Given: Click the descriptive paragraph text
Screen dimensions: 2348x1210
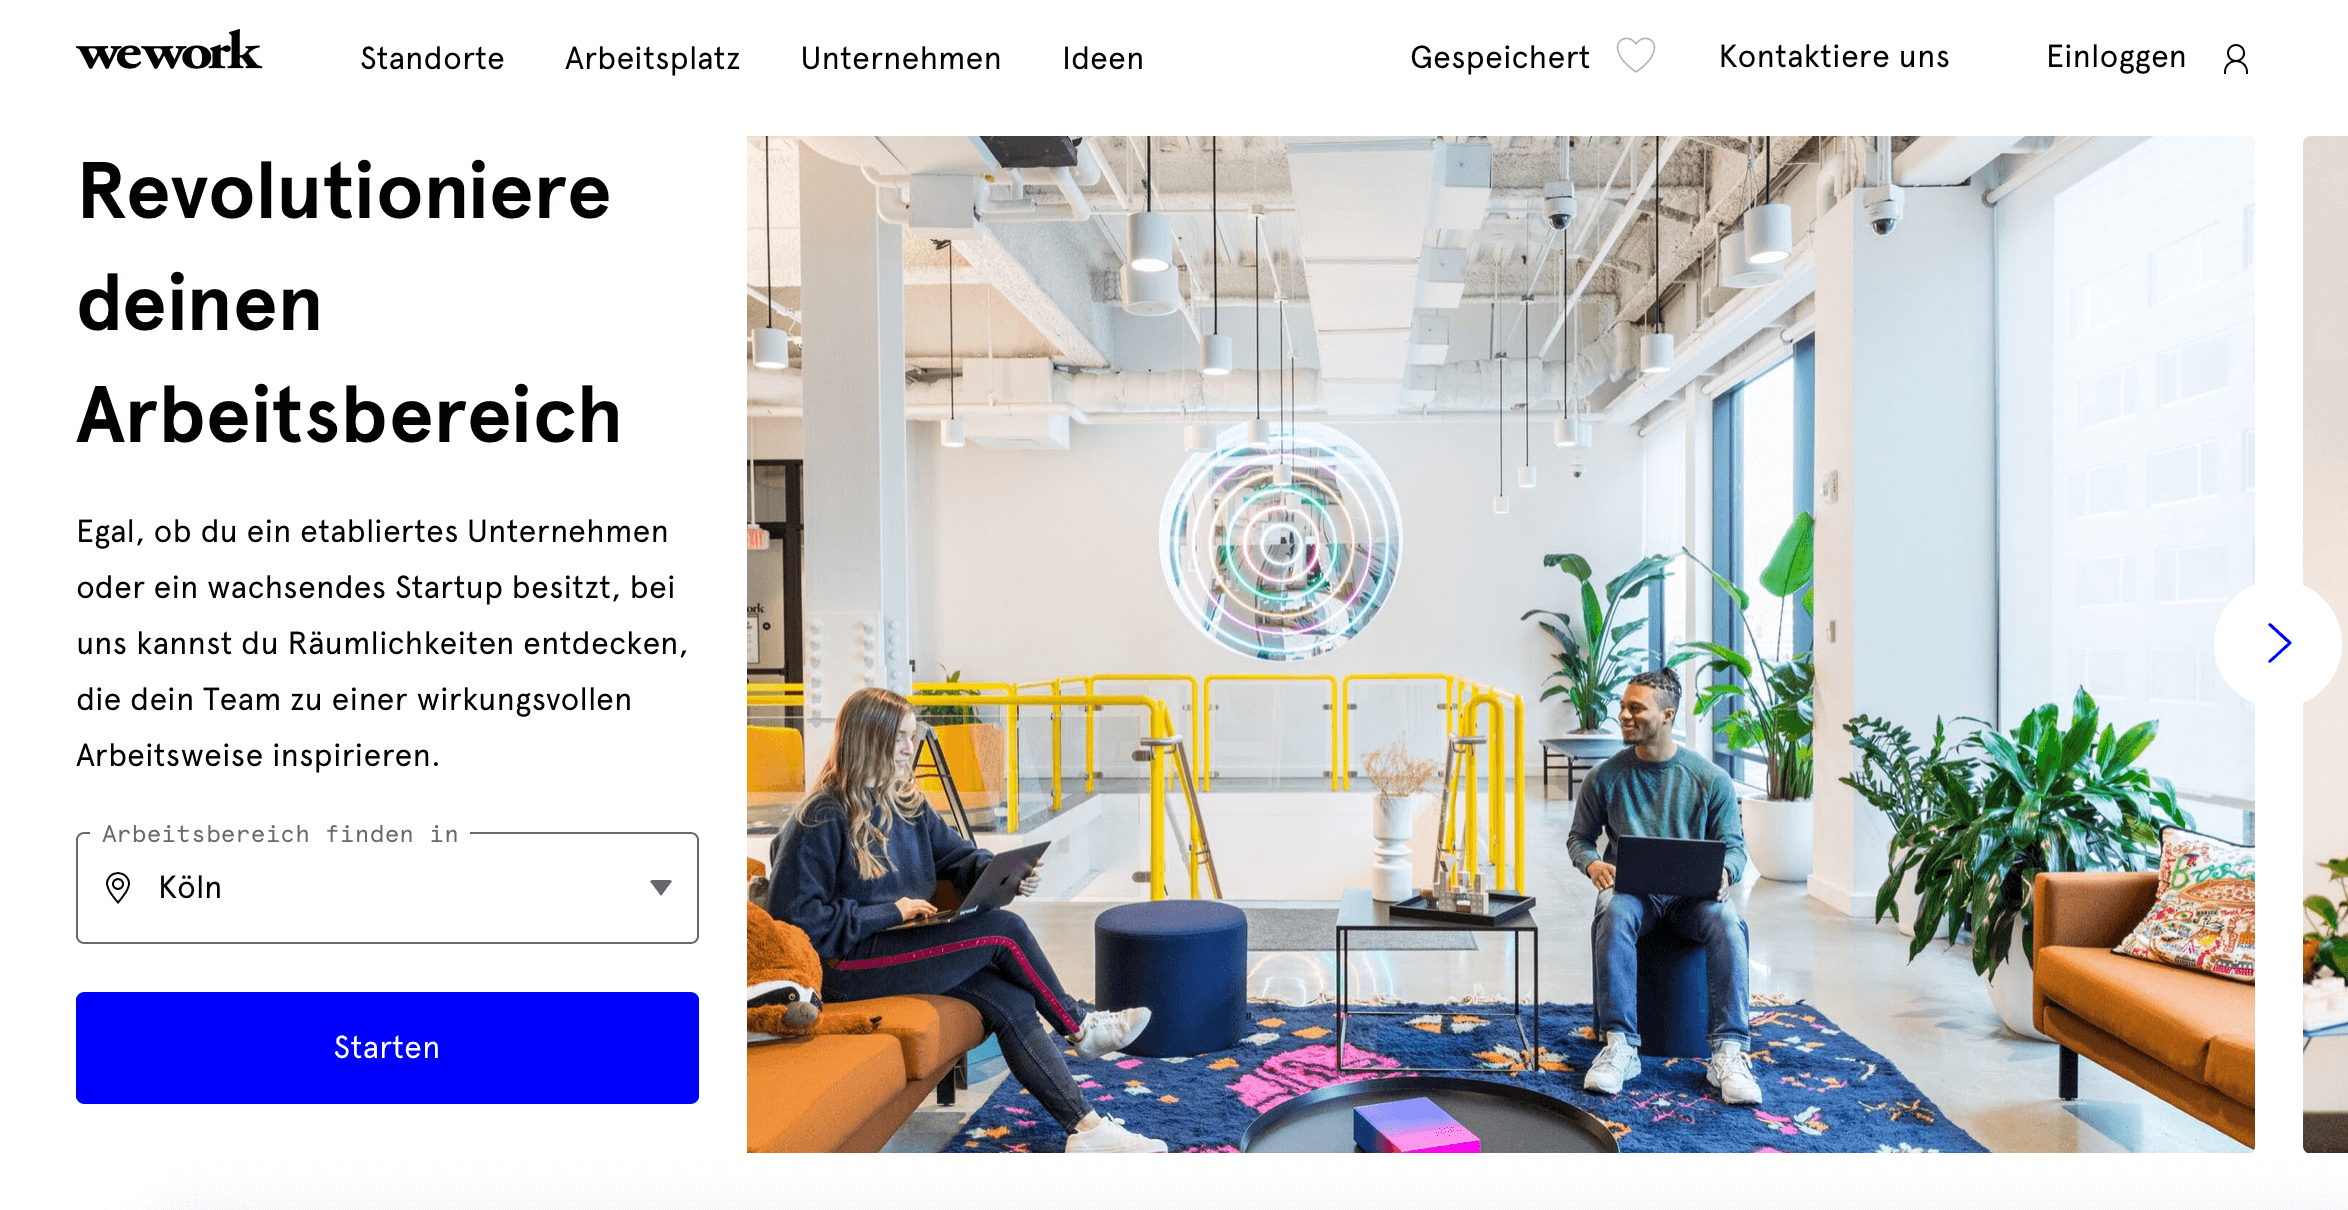Looking at the screenshot, I should tap(382, 643).
